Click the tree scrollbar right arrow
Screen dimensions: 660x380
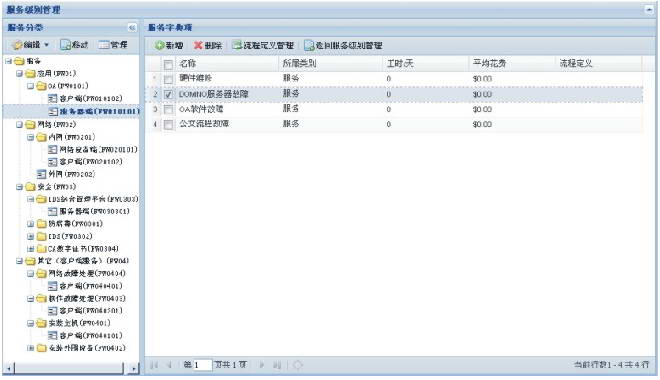(x=133, y=369)
